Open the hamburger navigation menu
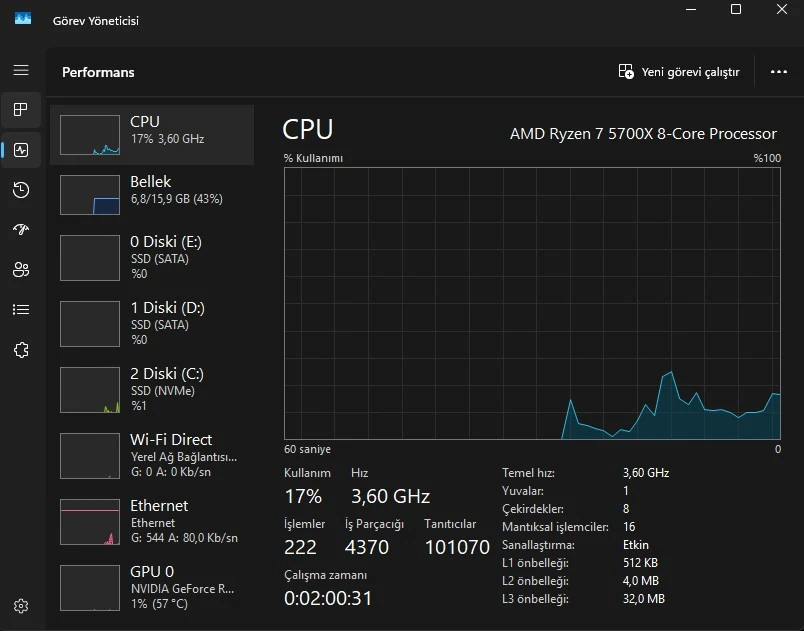 [x=21, y=70]
